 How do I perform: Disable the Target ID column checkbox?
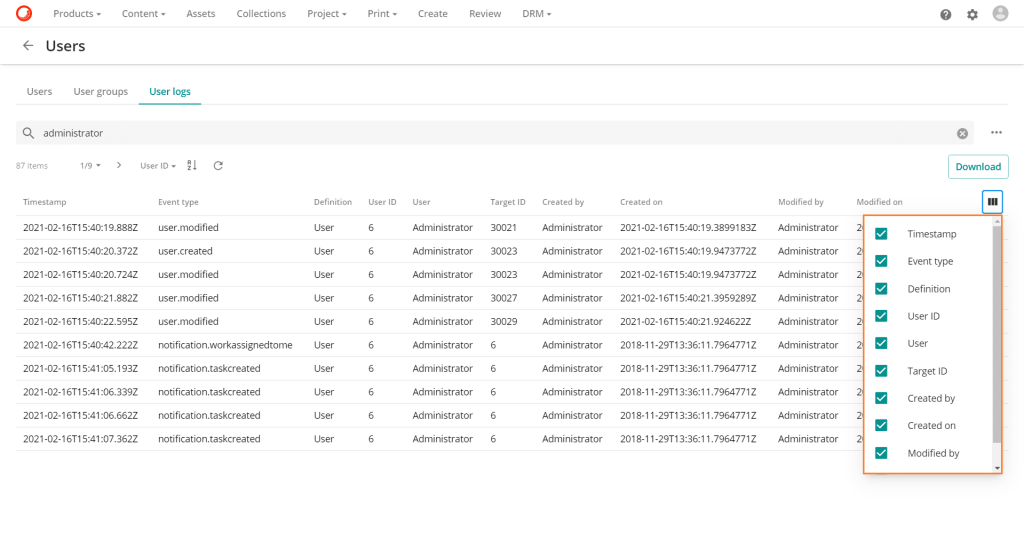click(x=881, y=371)
